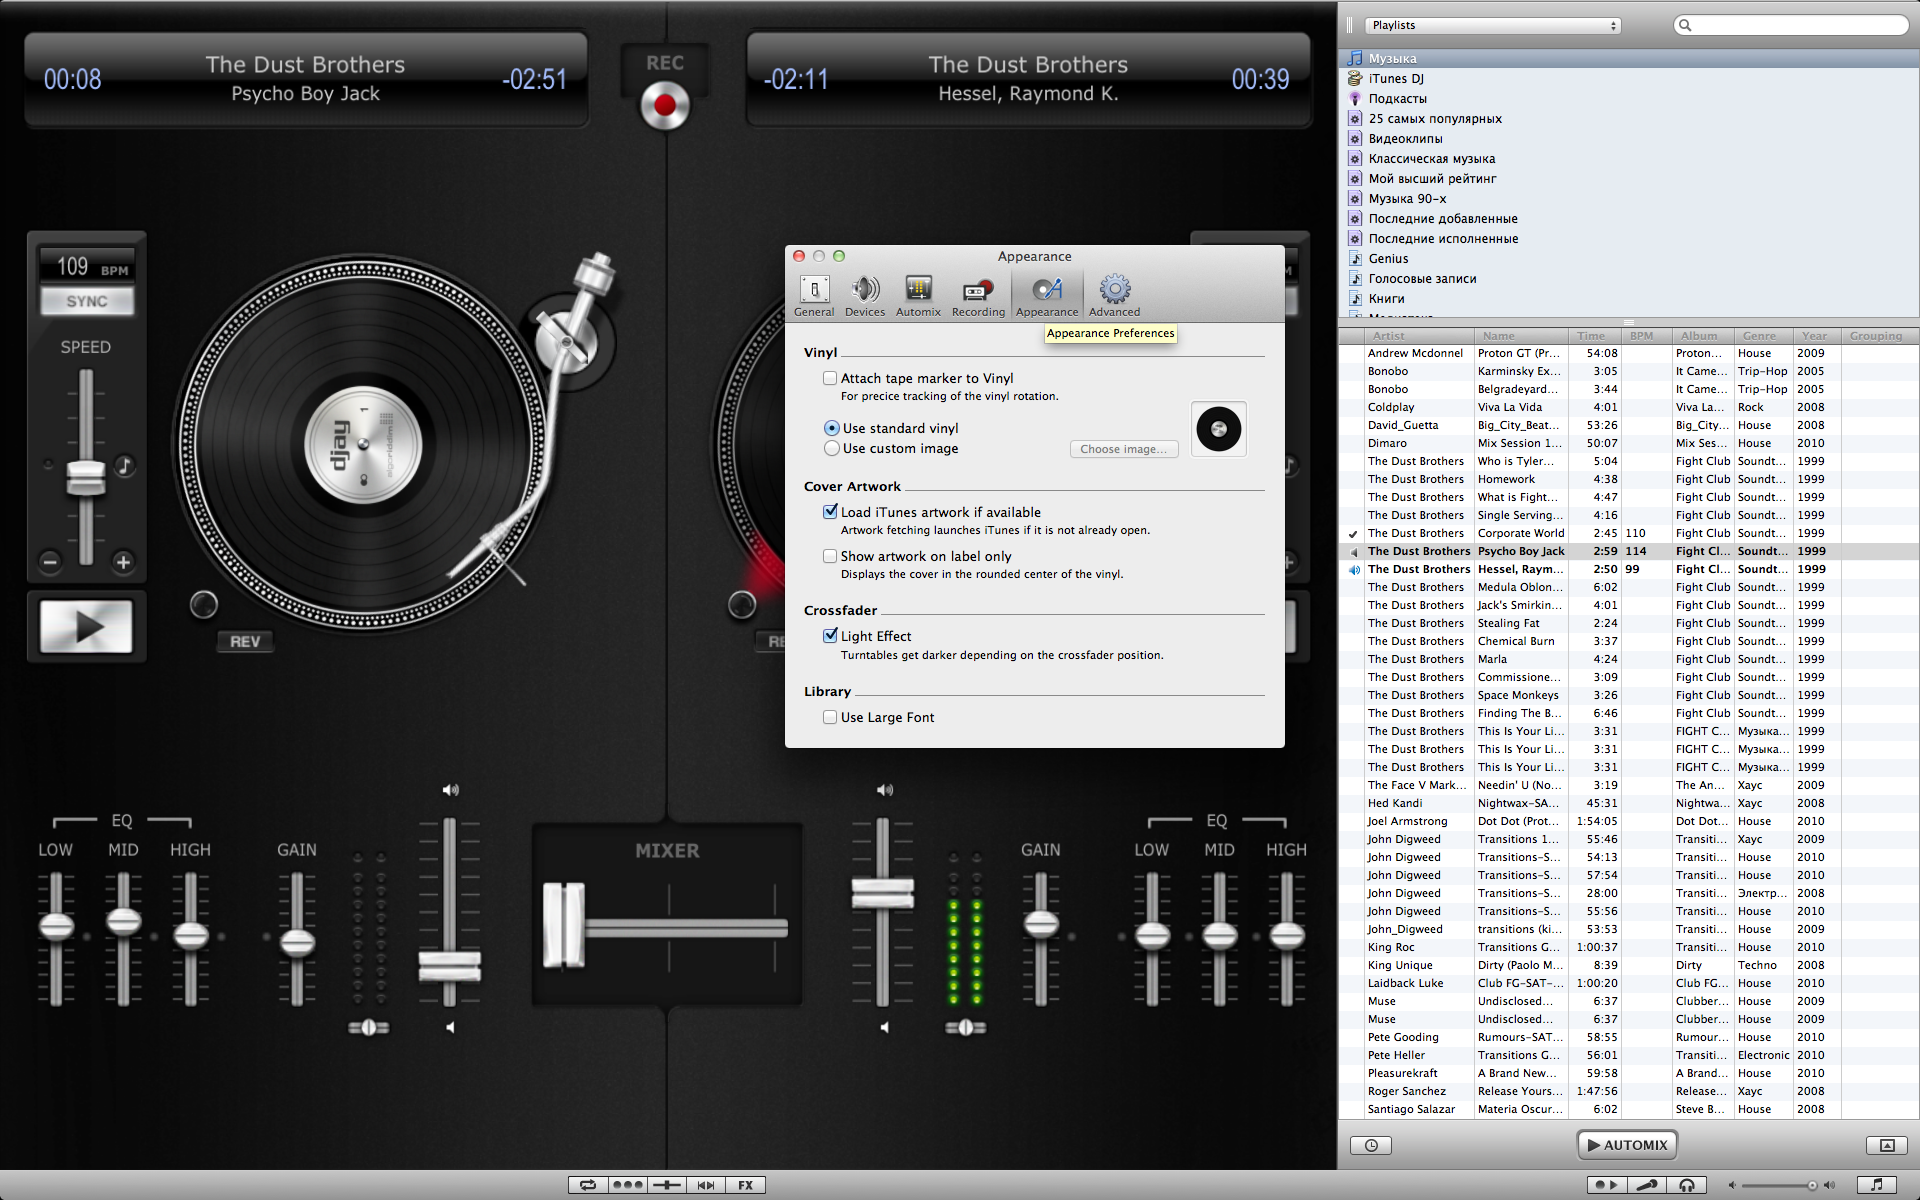The height and width of the screenshot is (1200, 1920).
Task: Mute left deck volume bottom speaker icon
Action: click(450, 1027)
